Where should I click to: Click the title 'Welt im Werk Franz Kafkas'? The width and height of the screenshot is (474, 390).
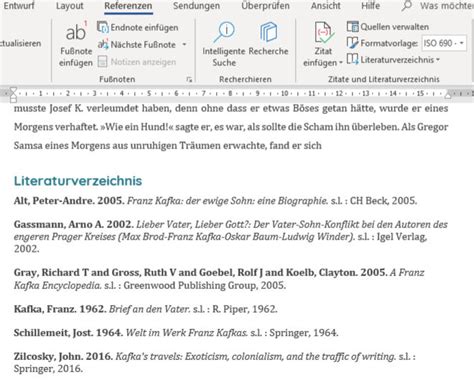point(187,333)
